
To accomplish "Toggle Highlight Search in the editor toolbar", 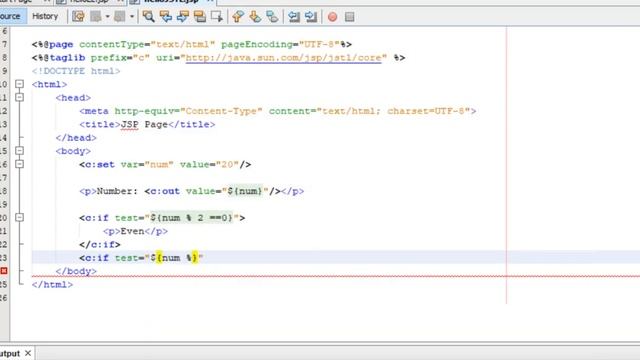I will coord(200,16).
